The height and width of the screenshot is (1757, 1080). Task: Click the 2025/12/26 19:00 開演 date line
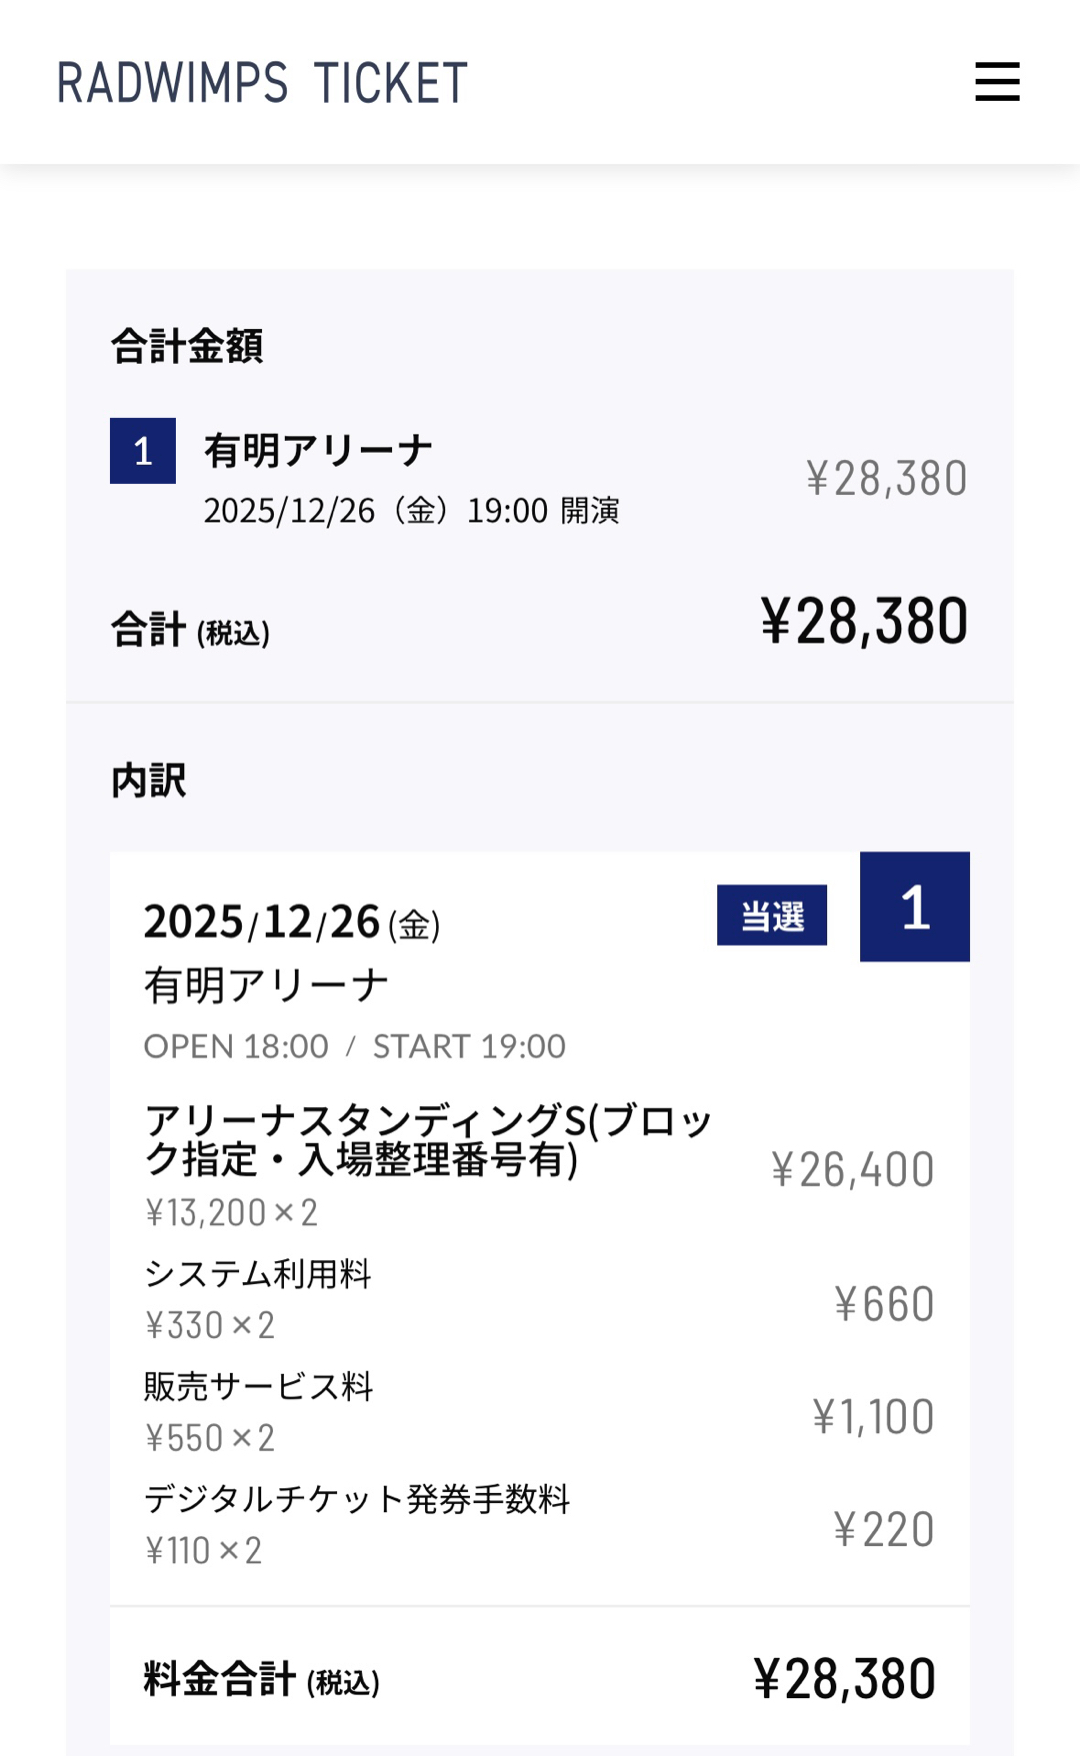click(x=411, y=511)
